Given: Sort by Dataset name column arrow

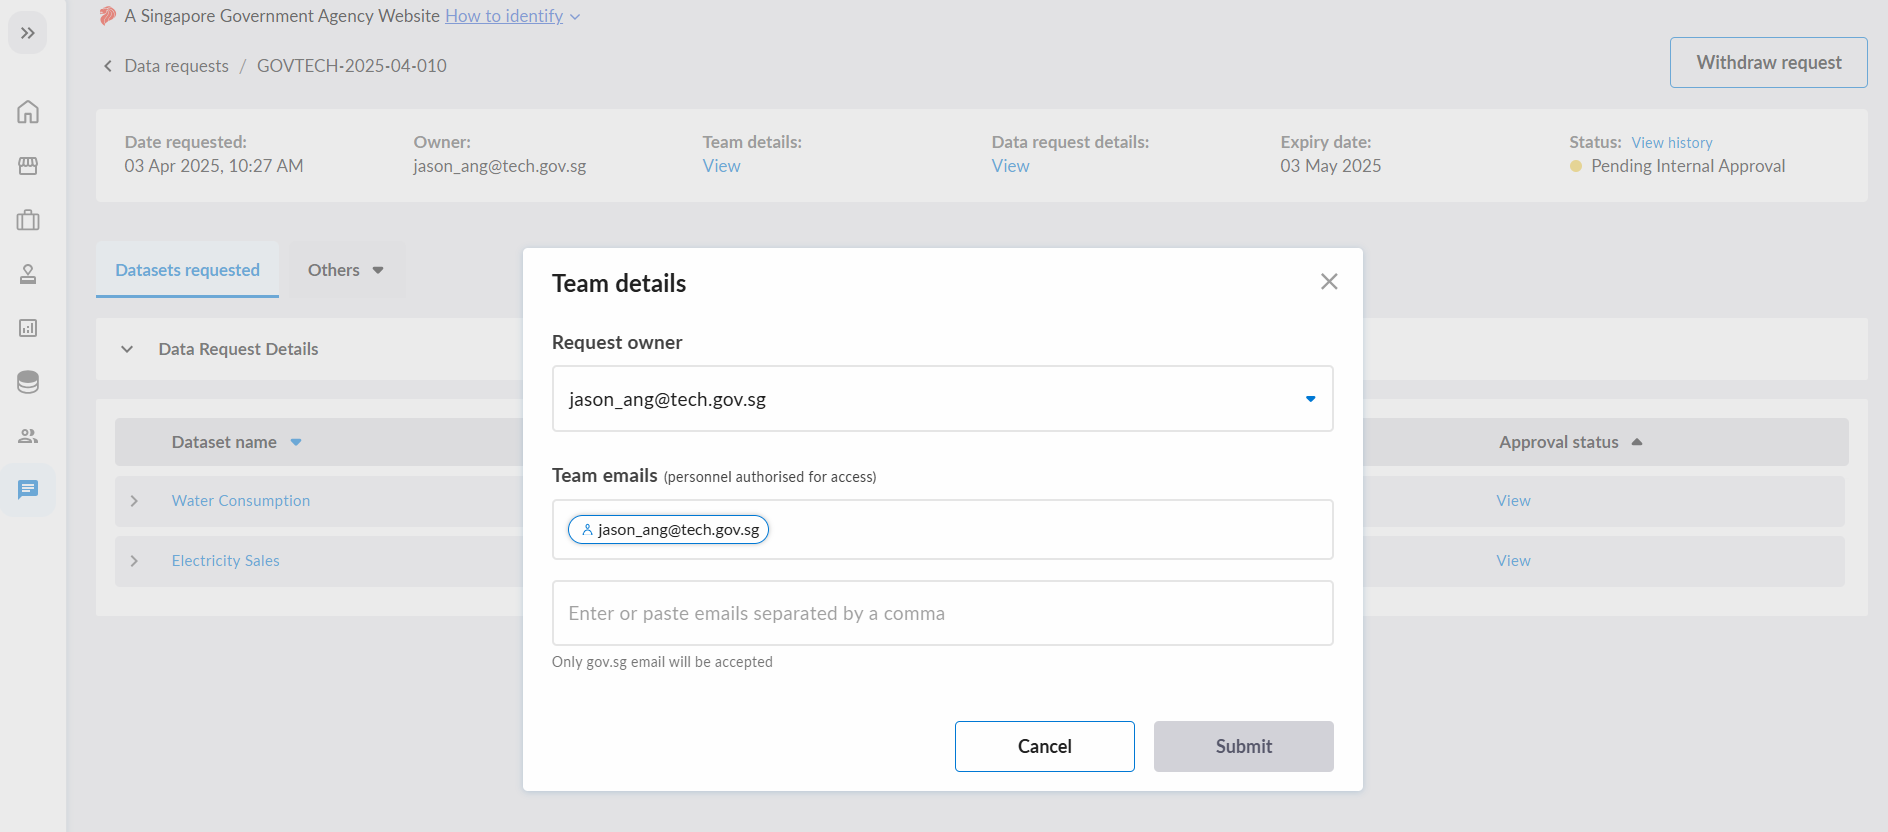Looking at the screenshot, I should (x=296, y=442).
